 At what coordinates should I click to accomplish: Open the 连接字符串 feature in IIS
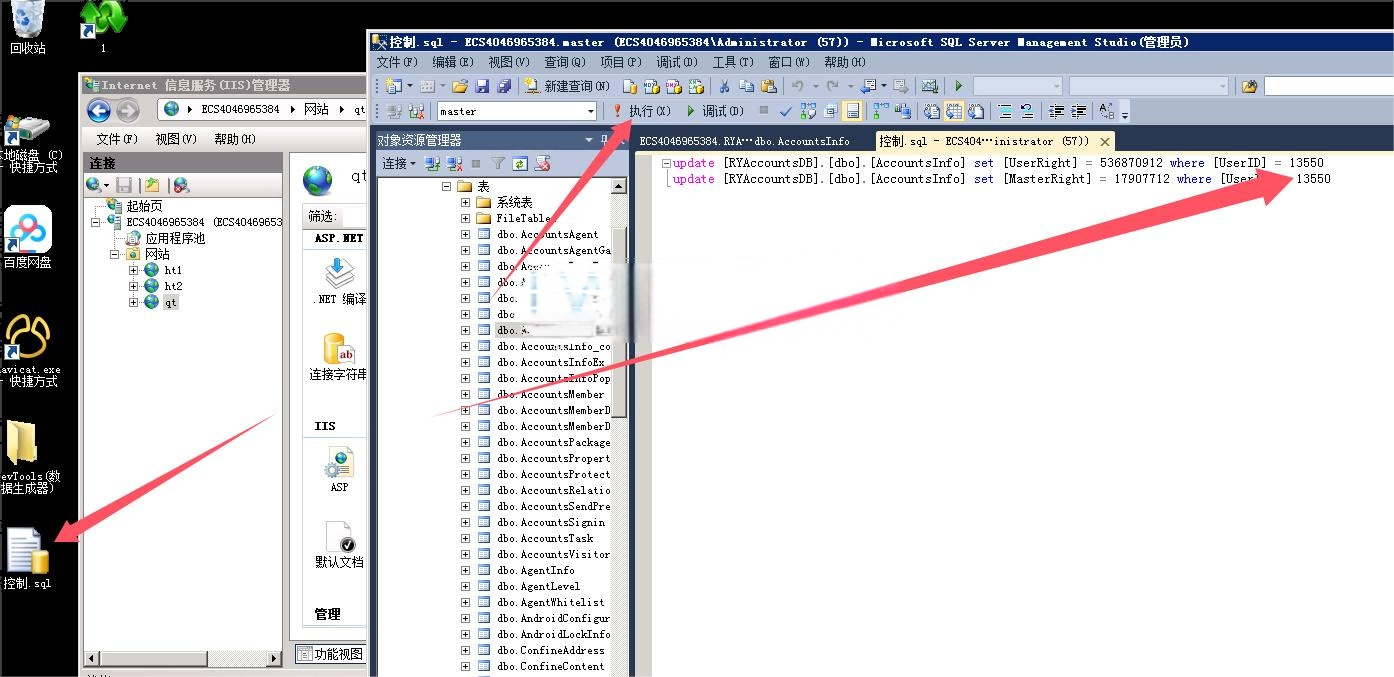(x=340, y=357)
